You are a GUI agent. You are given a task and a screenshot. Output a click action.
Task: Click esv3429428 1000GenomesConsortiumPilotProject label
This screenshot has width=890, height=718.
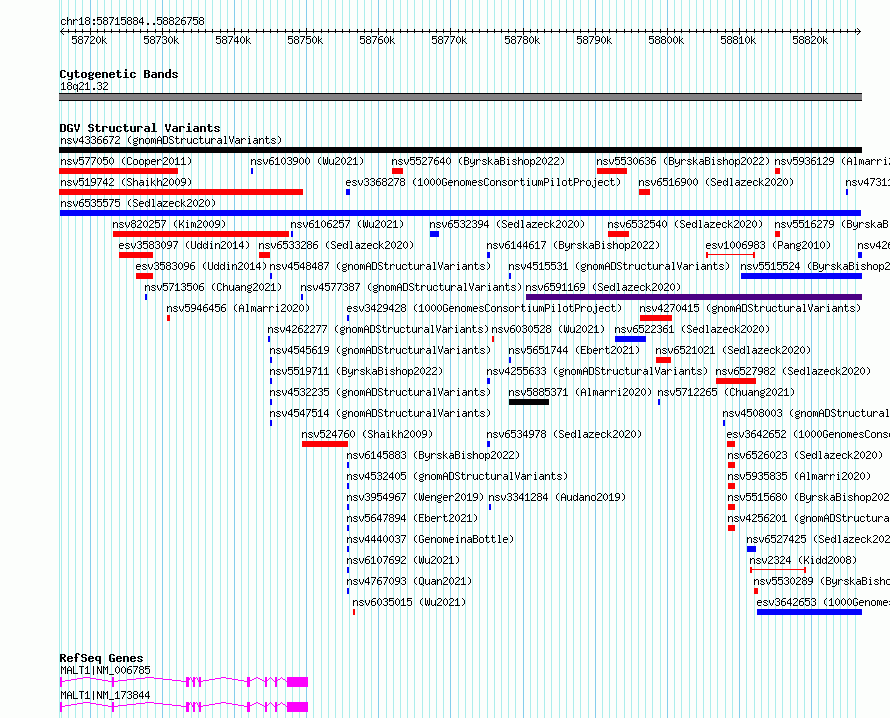tap(484, 308)
